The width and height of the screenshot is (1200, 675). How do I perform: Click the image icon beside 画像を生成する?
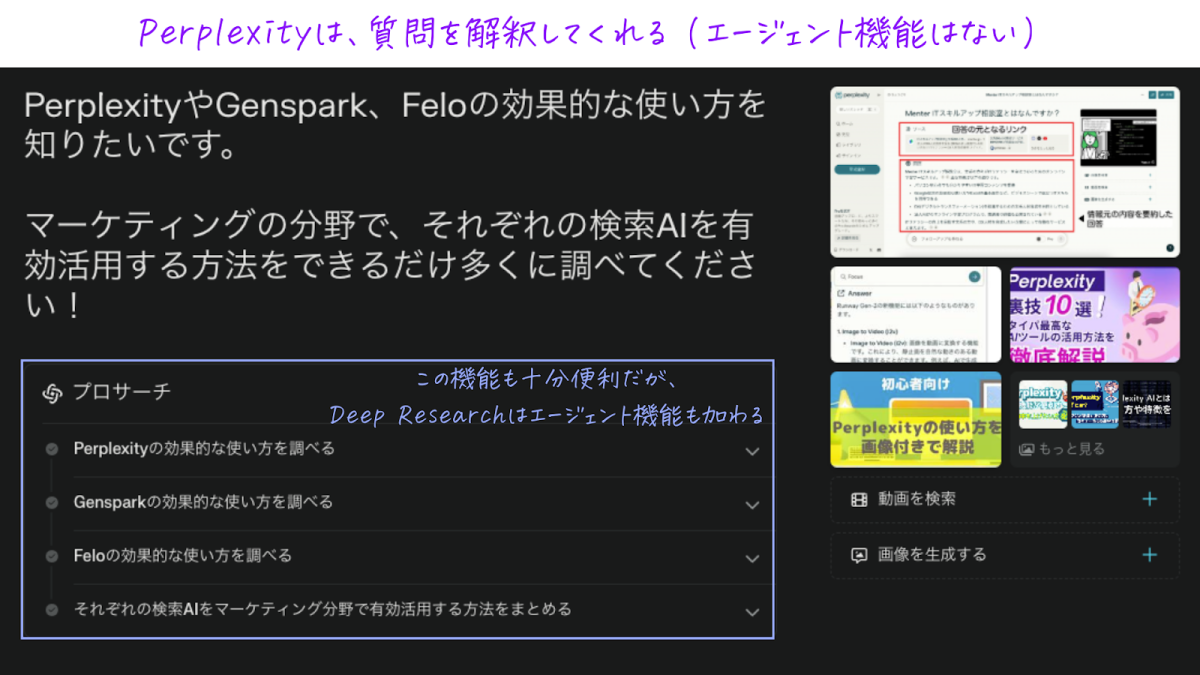(x=858, y=555)
